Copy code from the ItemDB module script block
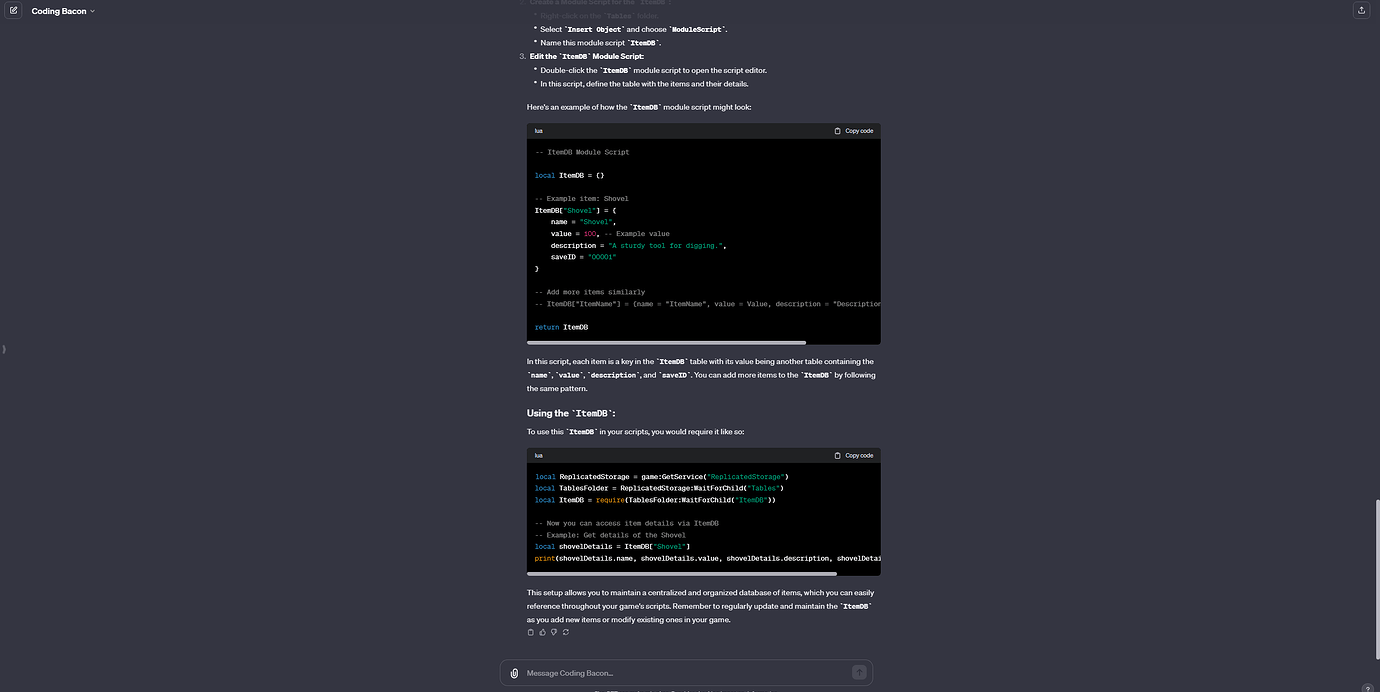This screenshot has height=692, width=1380. 853,131
